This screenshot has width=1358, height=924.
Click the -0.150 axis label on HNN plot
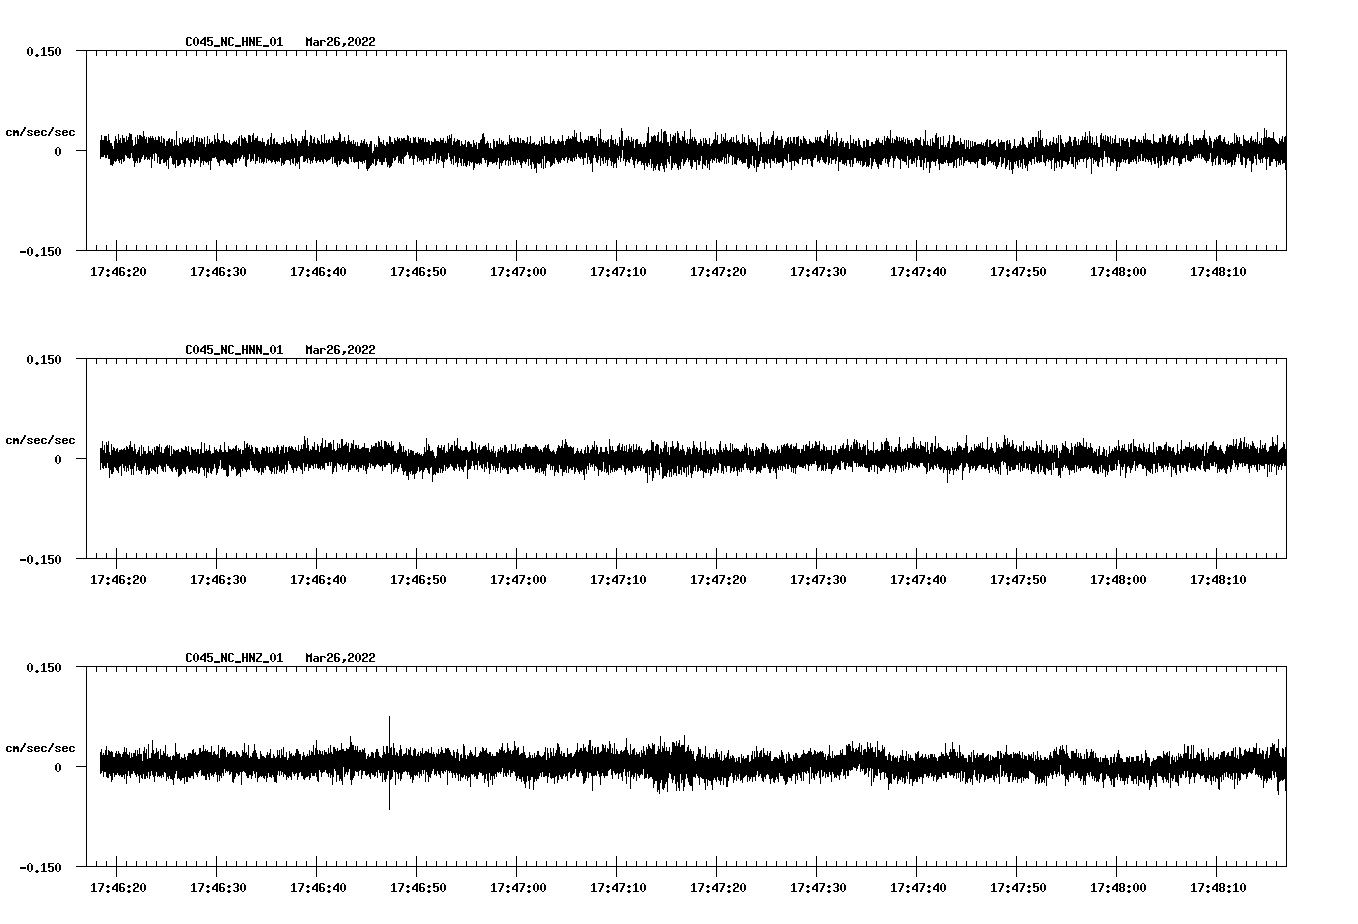coord(40,560)
